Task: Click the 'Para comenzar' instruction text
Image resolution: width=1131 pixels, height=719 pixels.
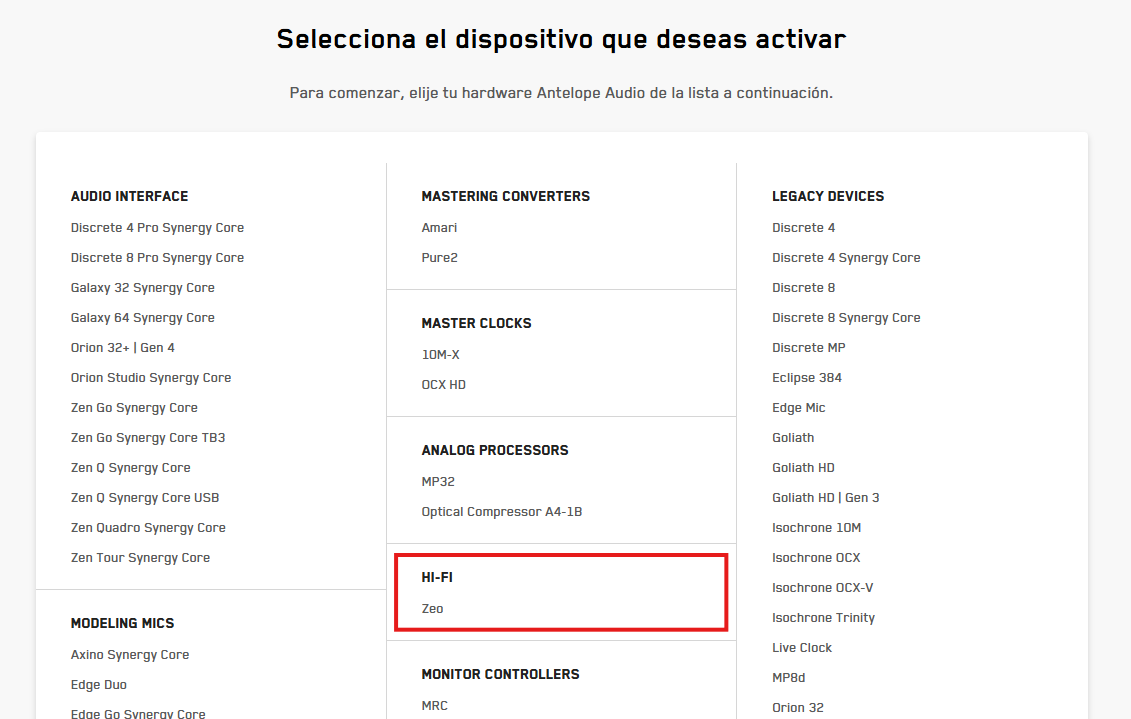Action: click(561, 93)
